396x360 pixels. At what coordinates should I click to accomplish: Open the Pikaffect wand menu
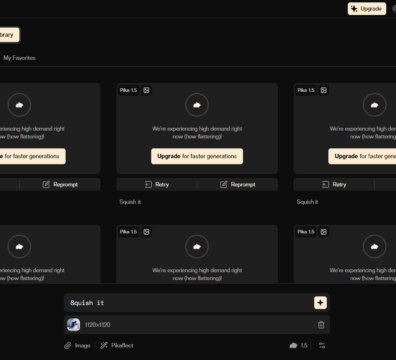(x=117, y=345)
